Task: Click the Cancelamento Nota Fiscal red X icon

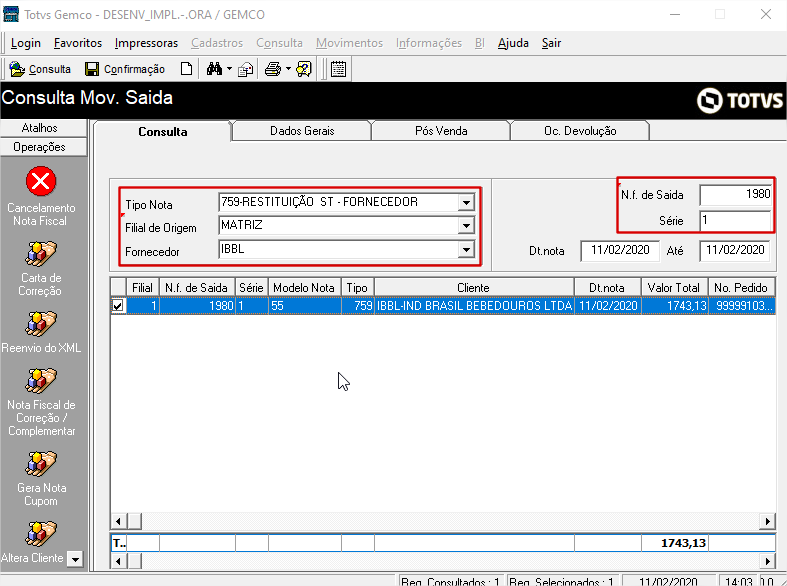Action: click(41, 181)
